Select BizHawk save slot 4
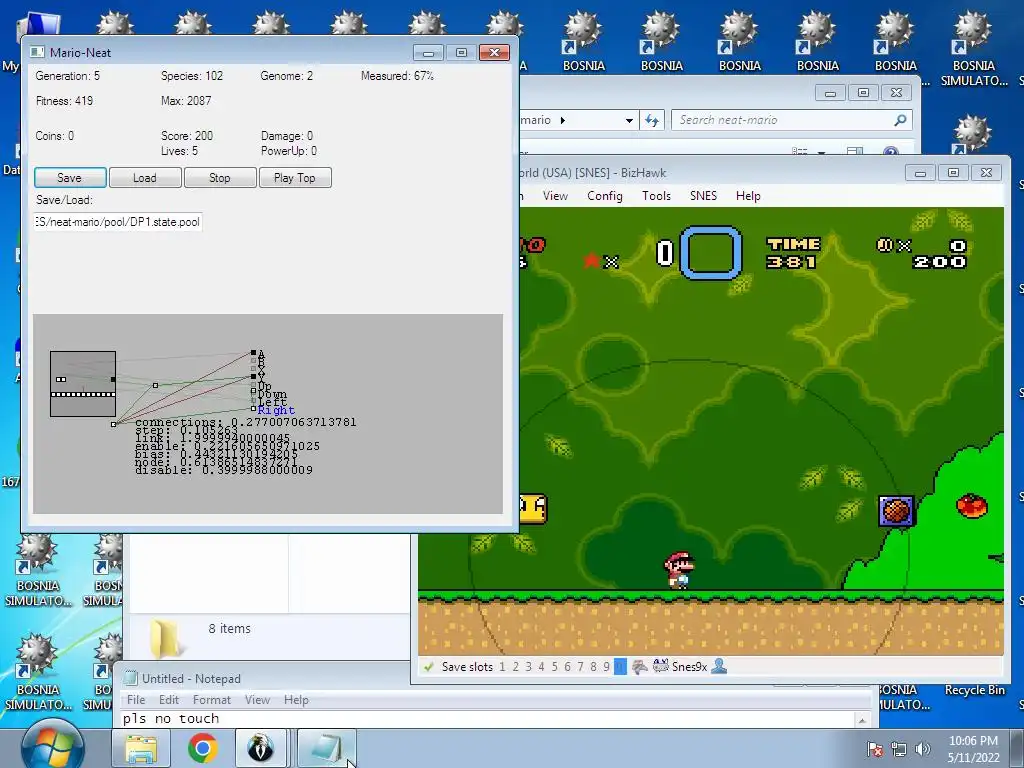1024x768 pixels. (541, 667)
